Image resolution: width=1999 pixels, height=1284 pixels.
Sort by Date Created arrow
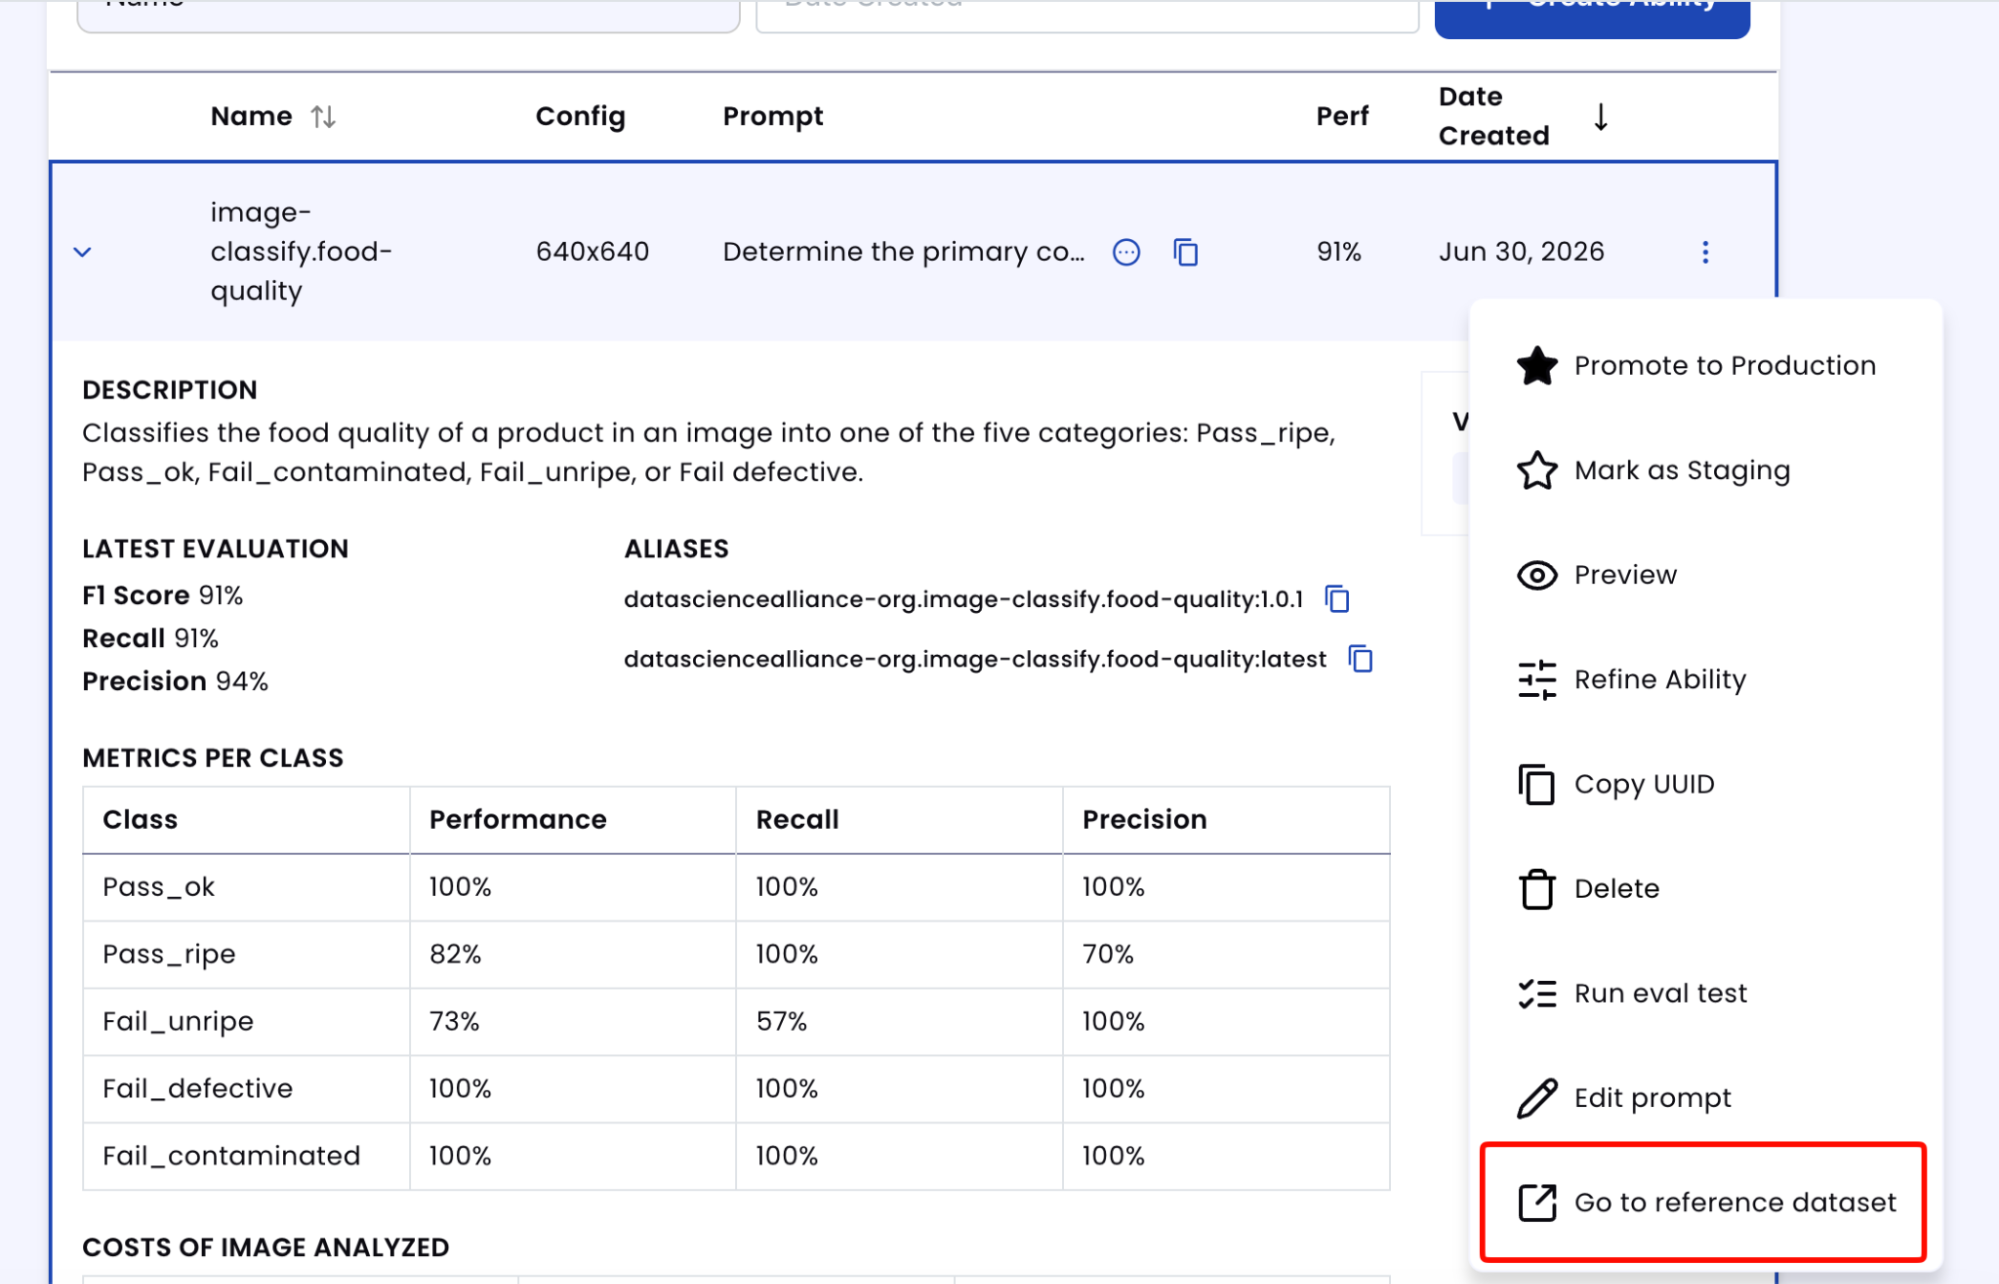(x=1601, y=117)
